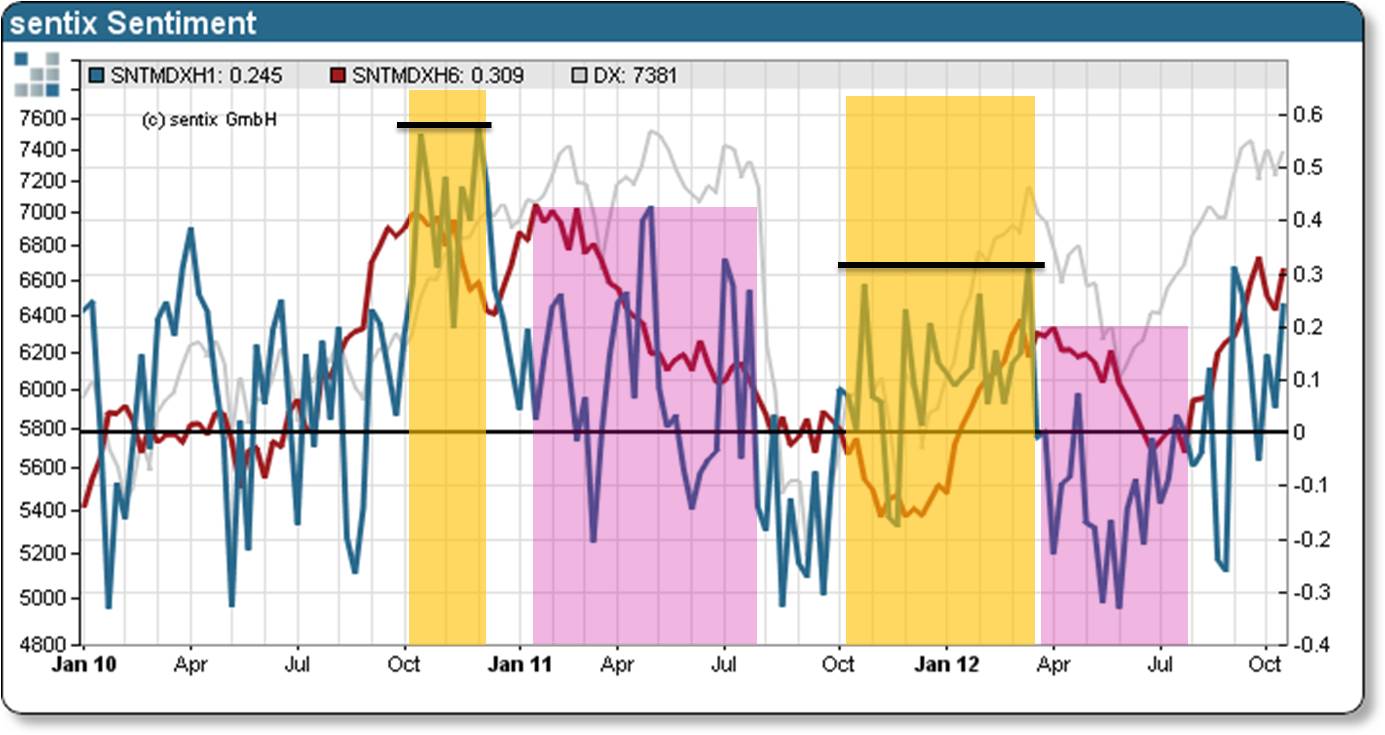Click the 0.5 sentiment axis value
Viewport: 1385px width, 735px height.
click(1308, 167)
